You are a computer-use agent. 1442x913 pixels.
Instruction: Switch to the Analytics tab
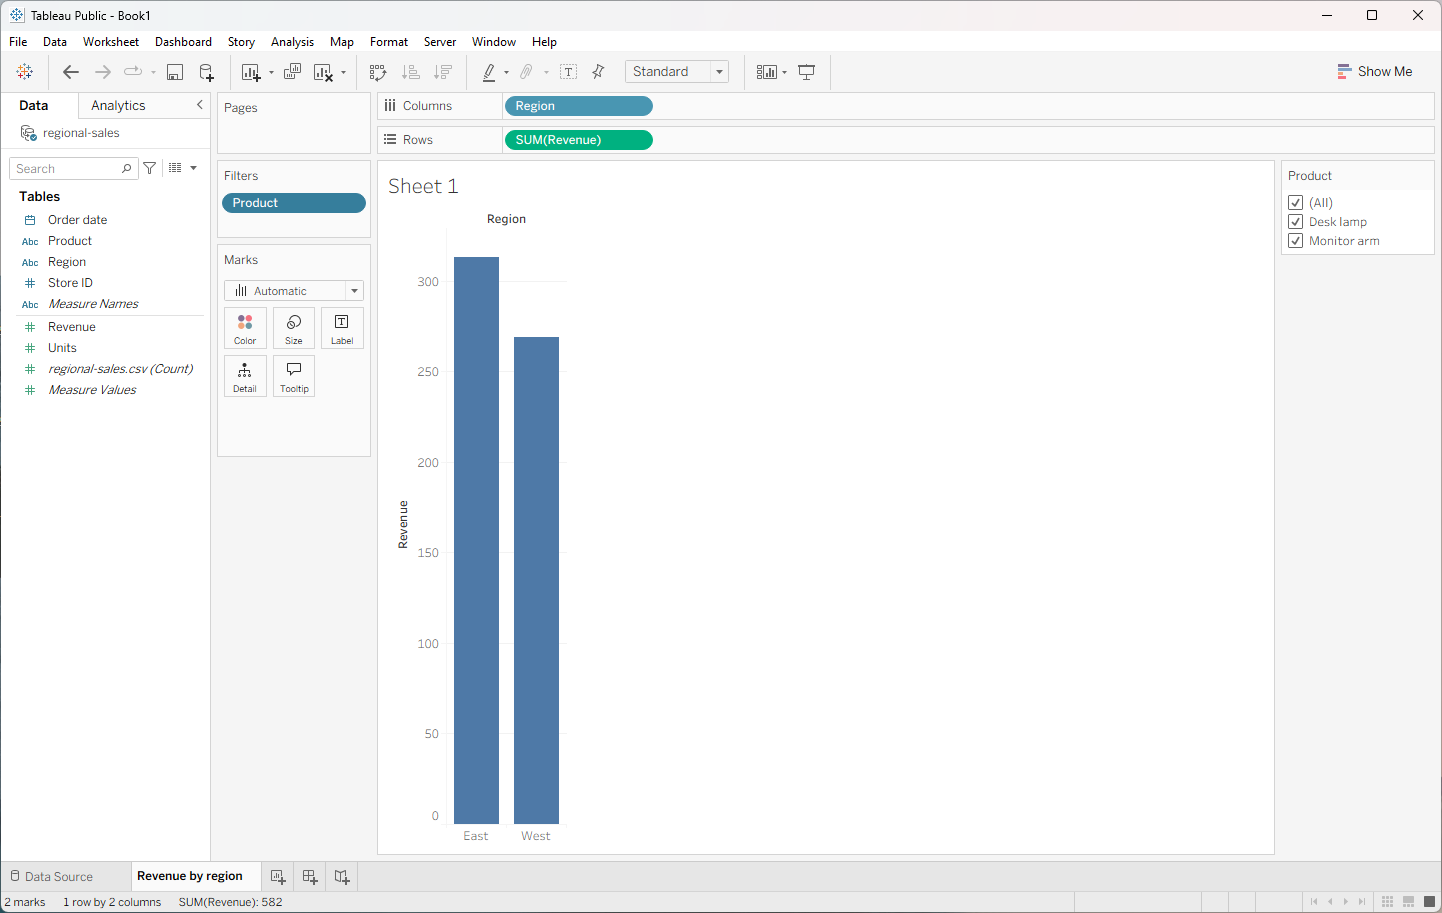pyautogui.click(x=118, y=105)
